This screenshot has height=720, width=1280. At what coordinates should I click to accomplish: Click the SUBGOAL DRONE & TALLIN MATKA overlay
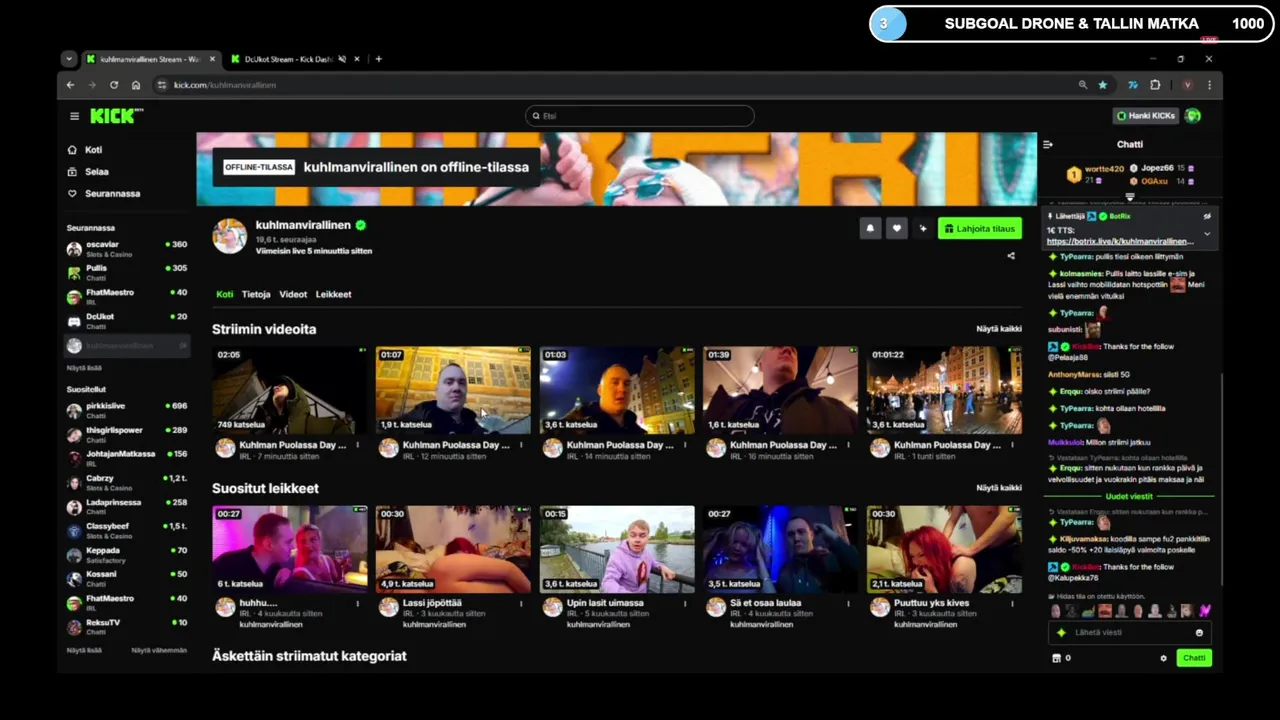click(x=1071, y=24)
